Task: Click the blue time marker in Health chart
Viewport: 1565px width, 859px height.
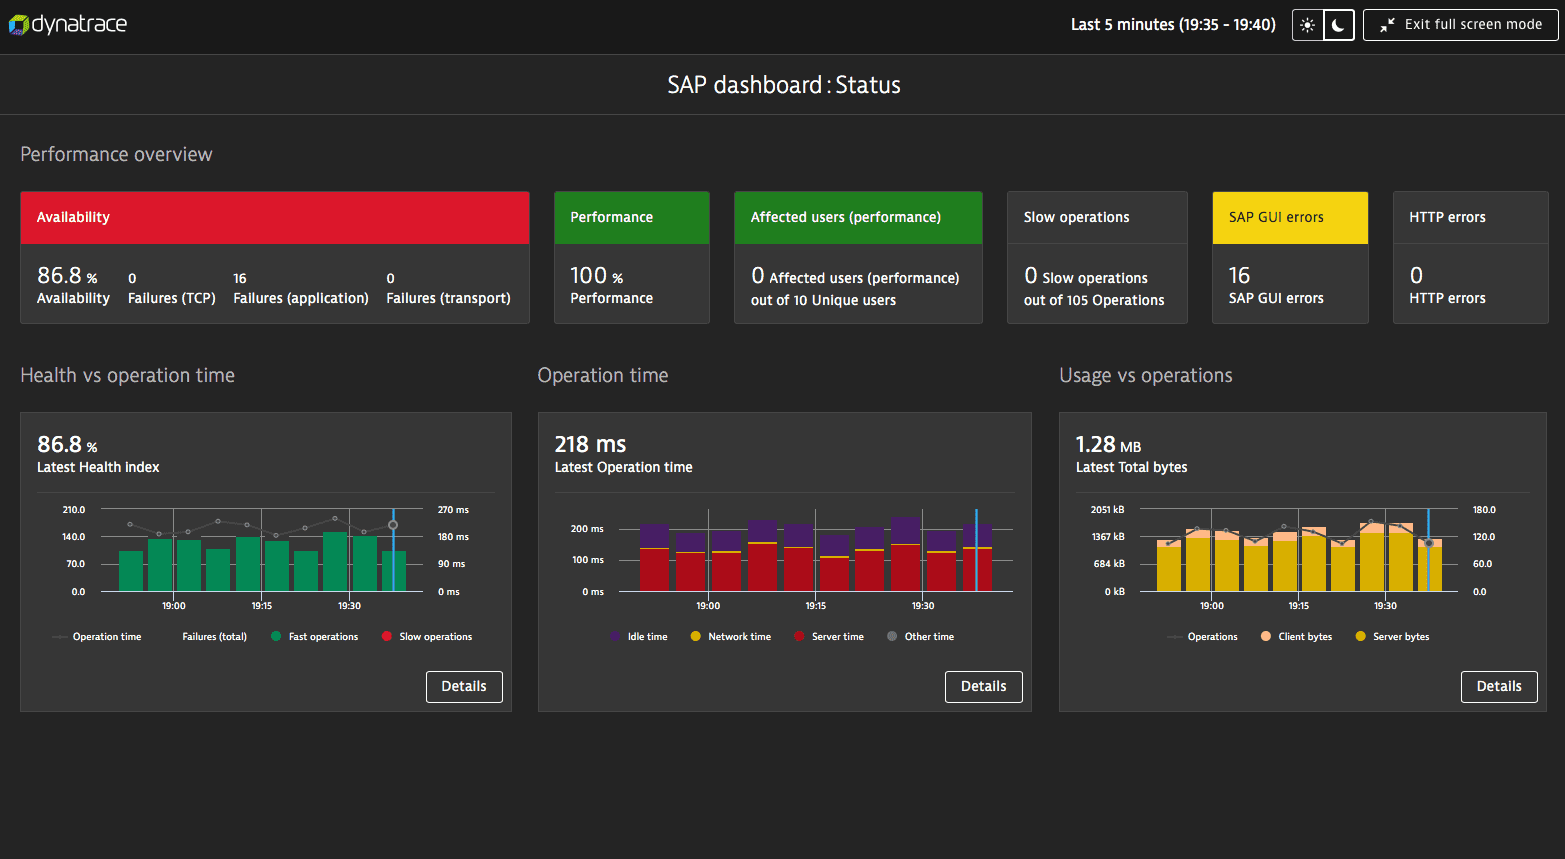Action: point(393,550)
